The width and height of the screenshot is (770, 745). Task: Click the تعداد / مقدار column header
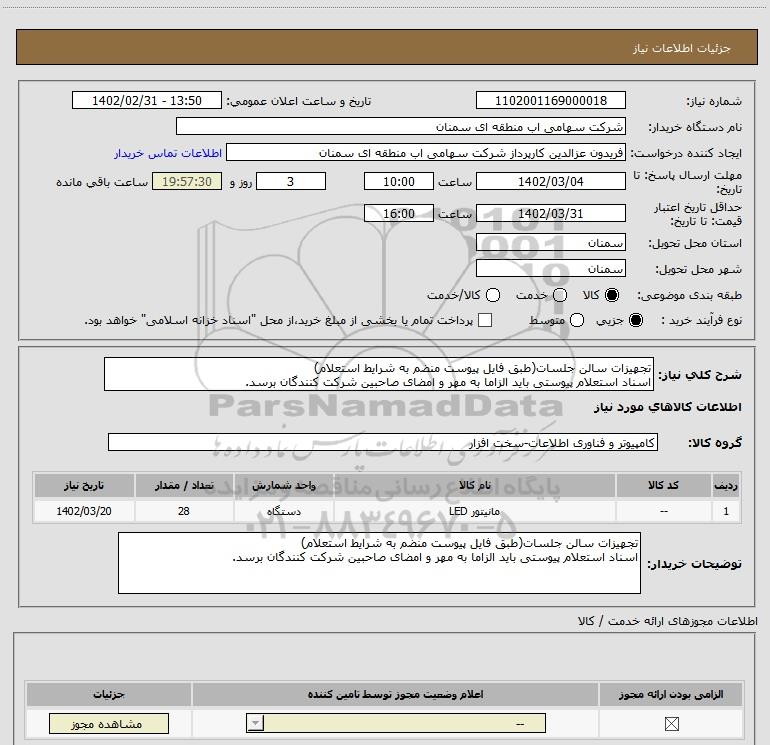[184, 486]
